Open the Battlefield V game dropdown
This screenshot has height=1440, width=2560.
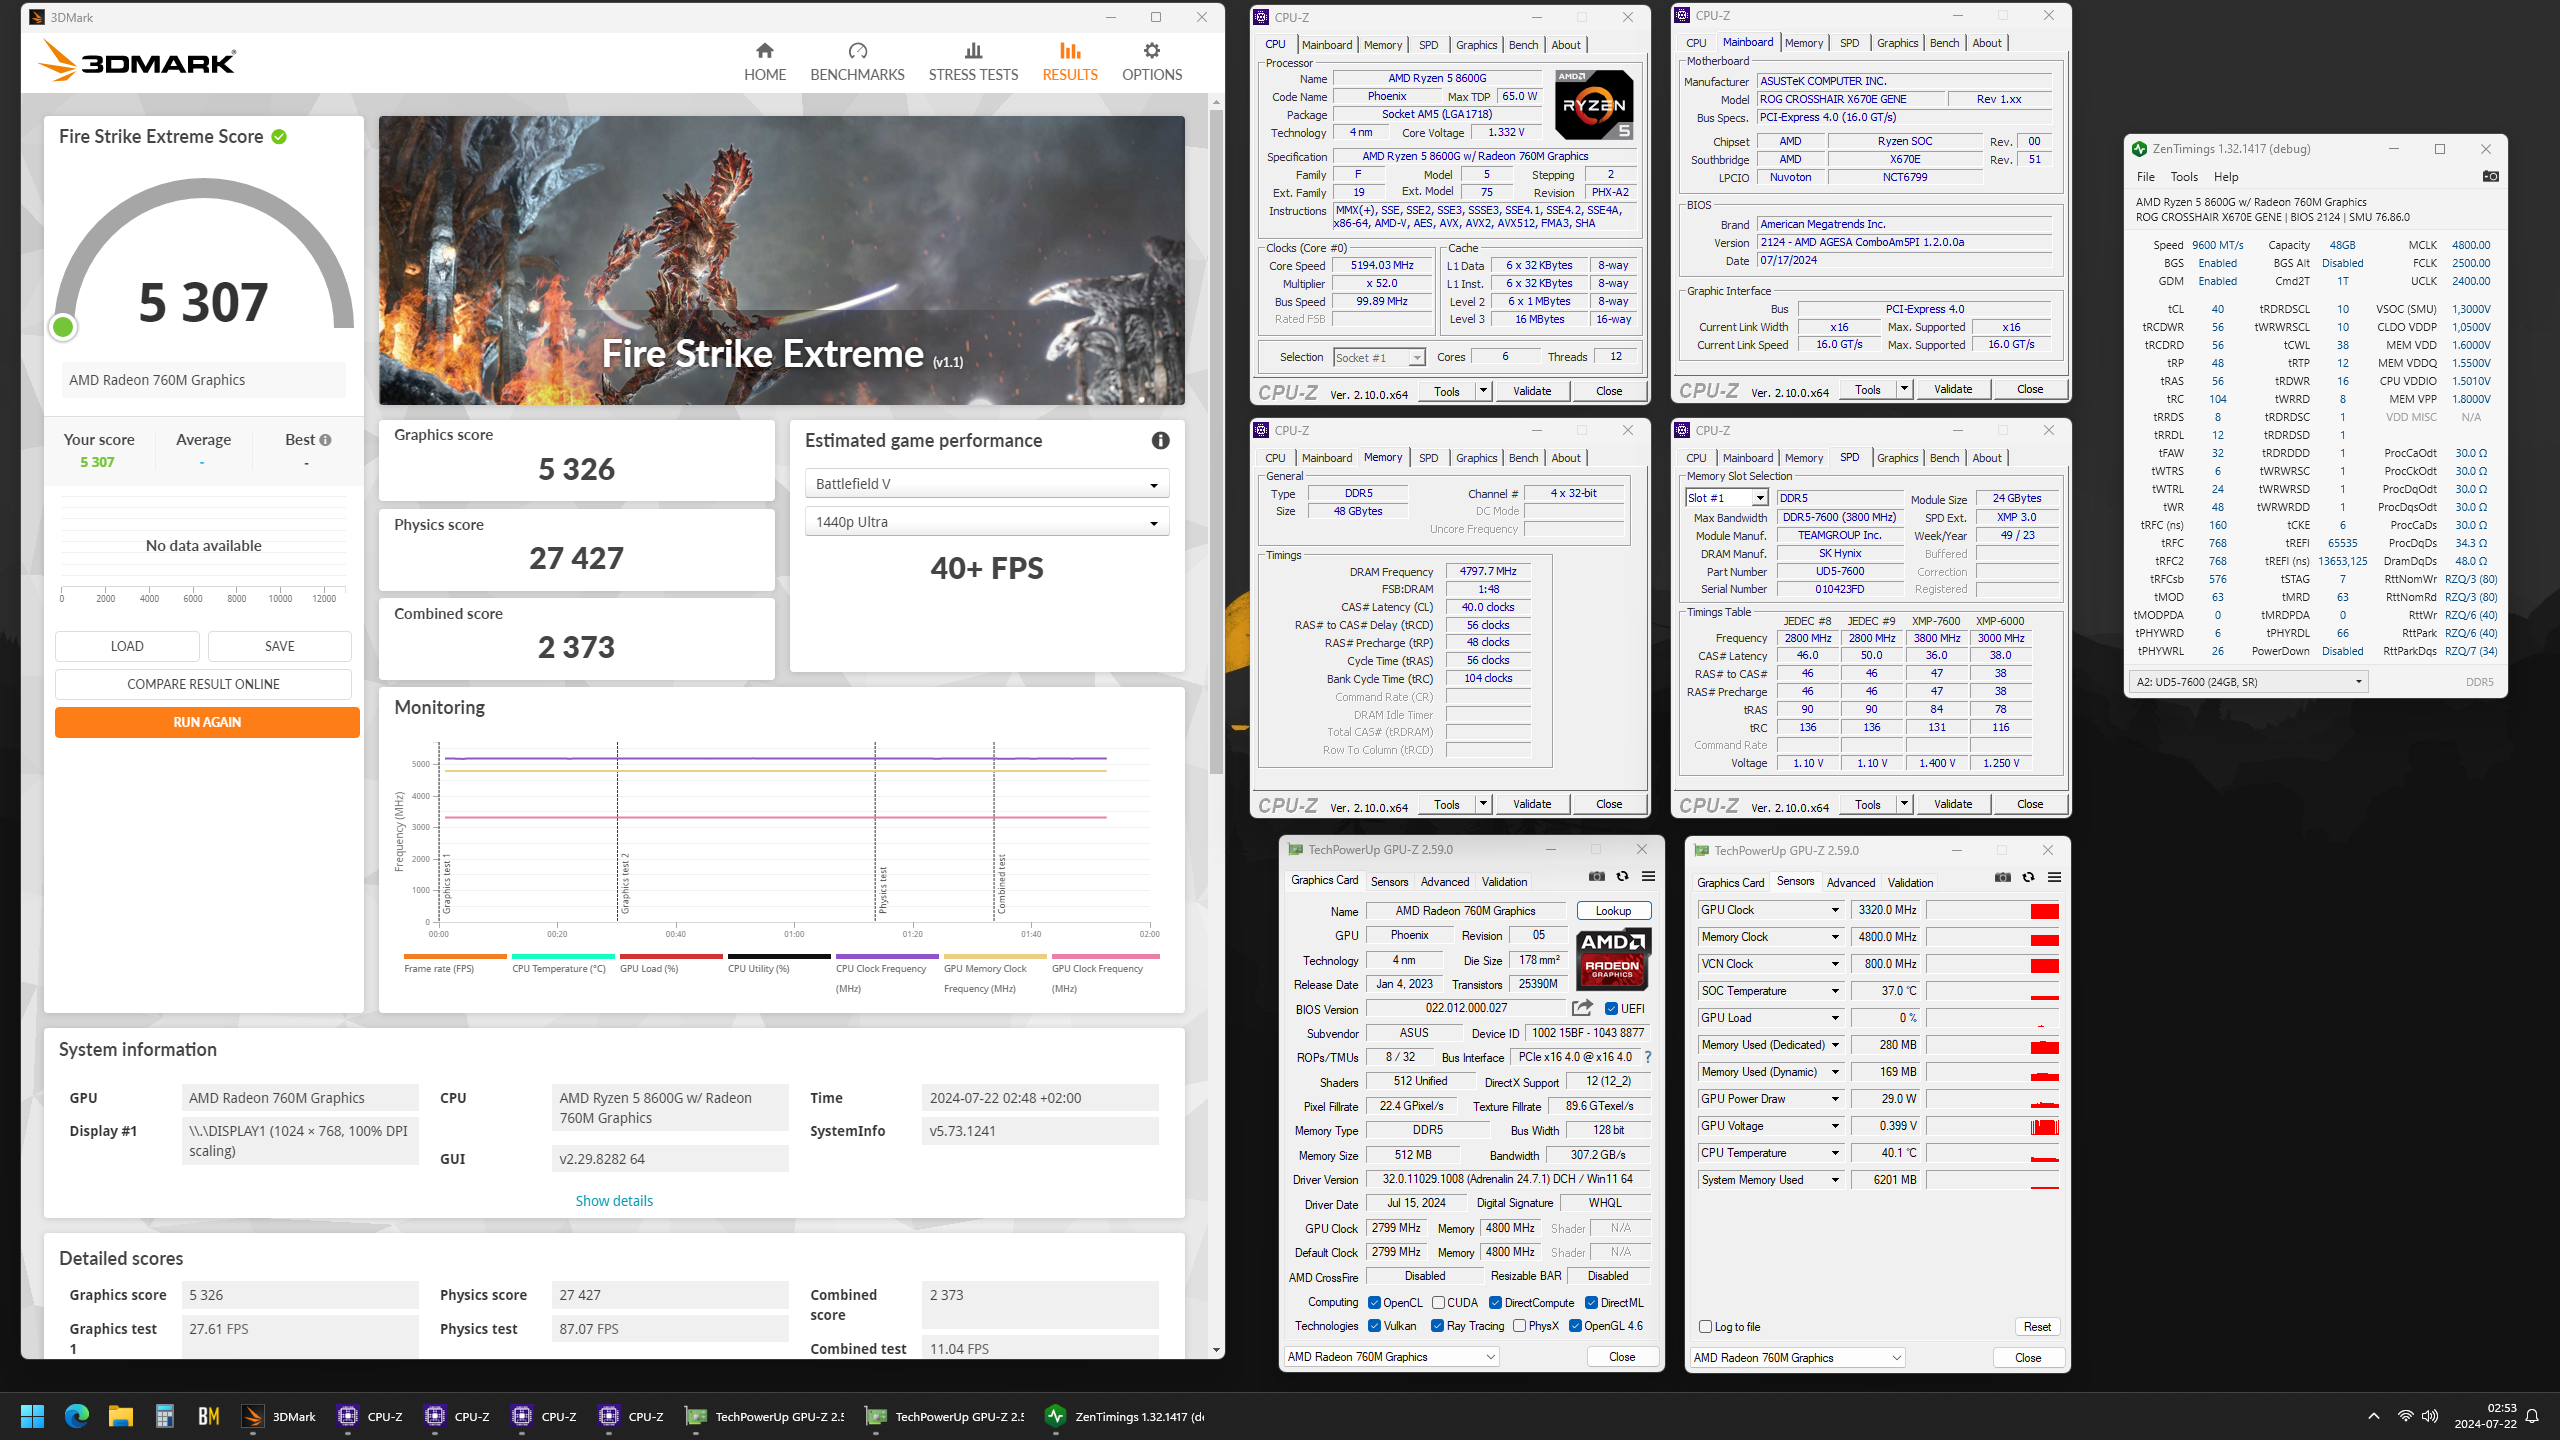986,484
